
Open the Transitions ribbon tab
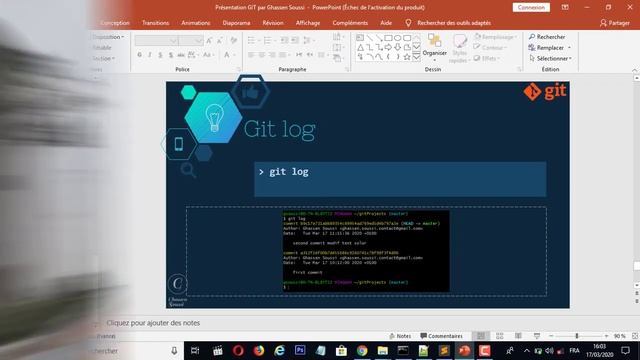(156, 23)
